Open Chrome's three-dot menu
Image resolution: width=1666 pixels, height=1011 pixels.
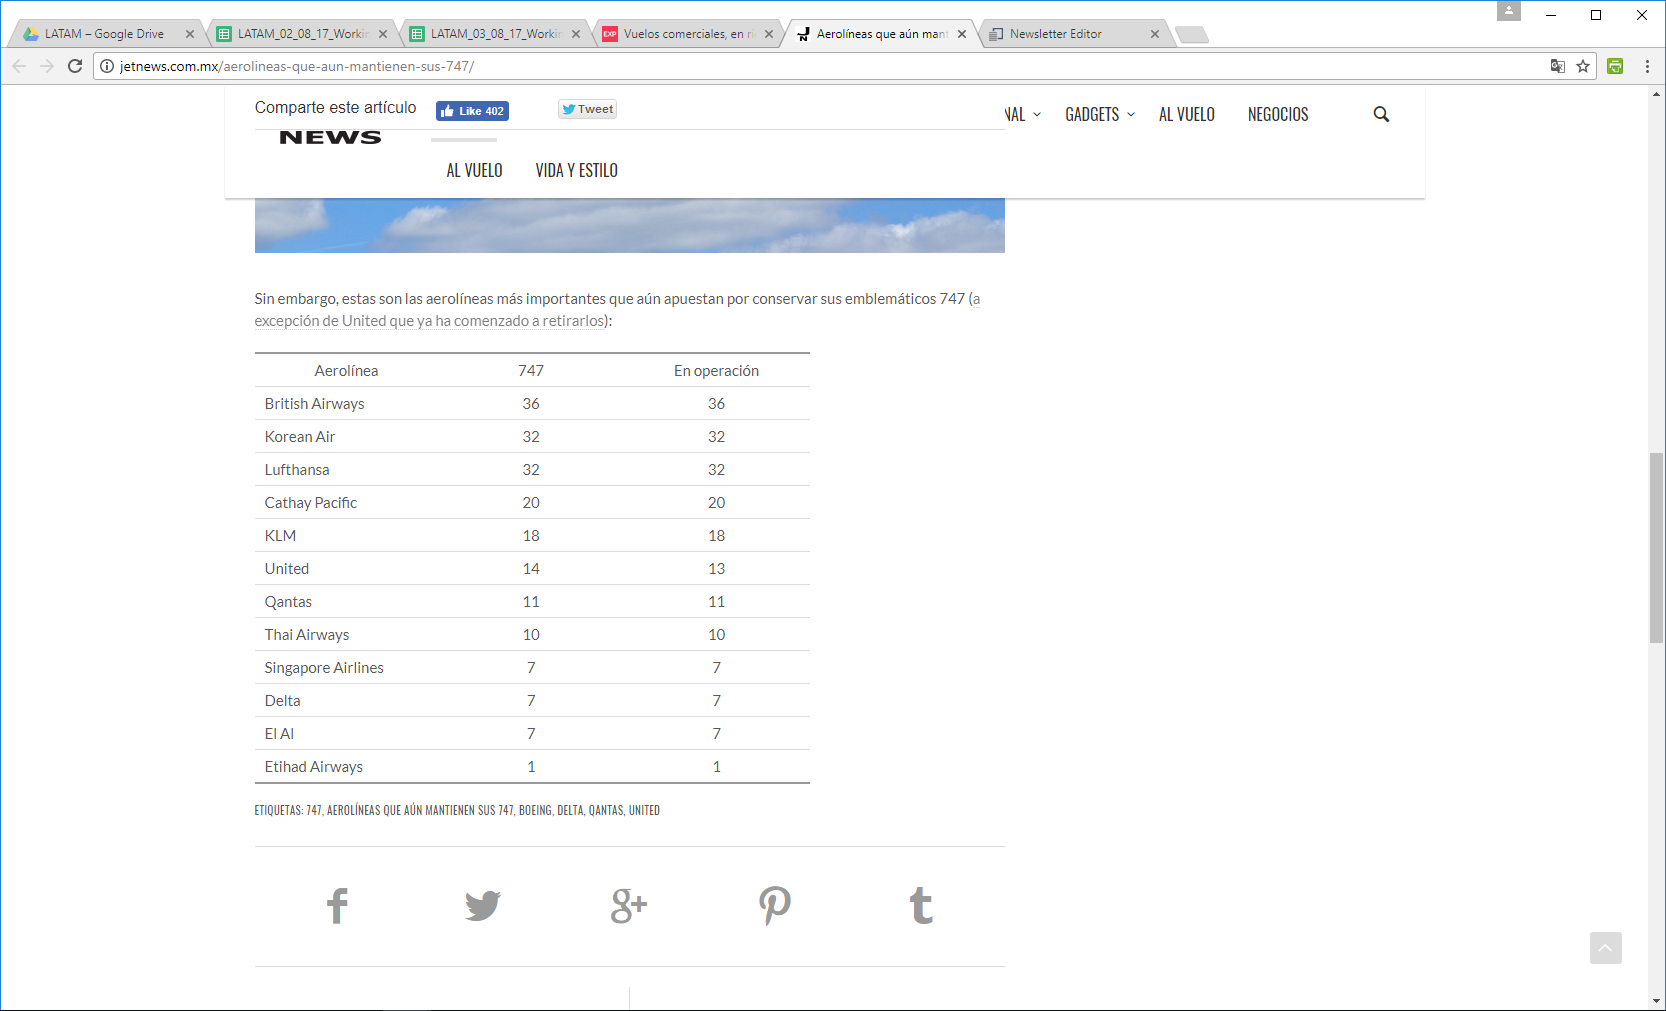[x=1647, y=66]
